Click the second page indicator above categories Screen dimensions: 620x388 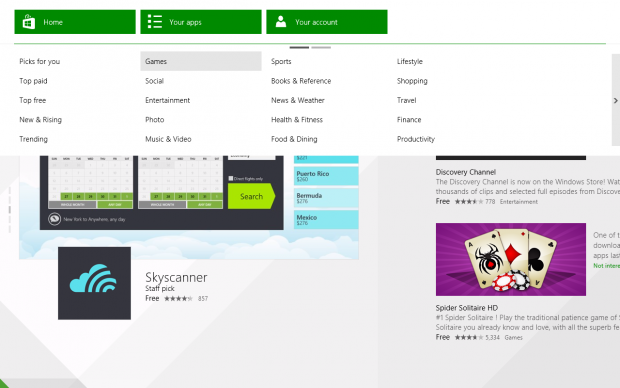point(321,47)
